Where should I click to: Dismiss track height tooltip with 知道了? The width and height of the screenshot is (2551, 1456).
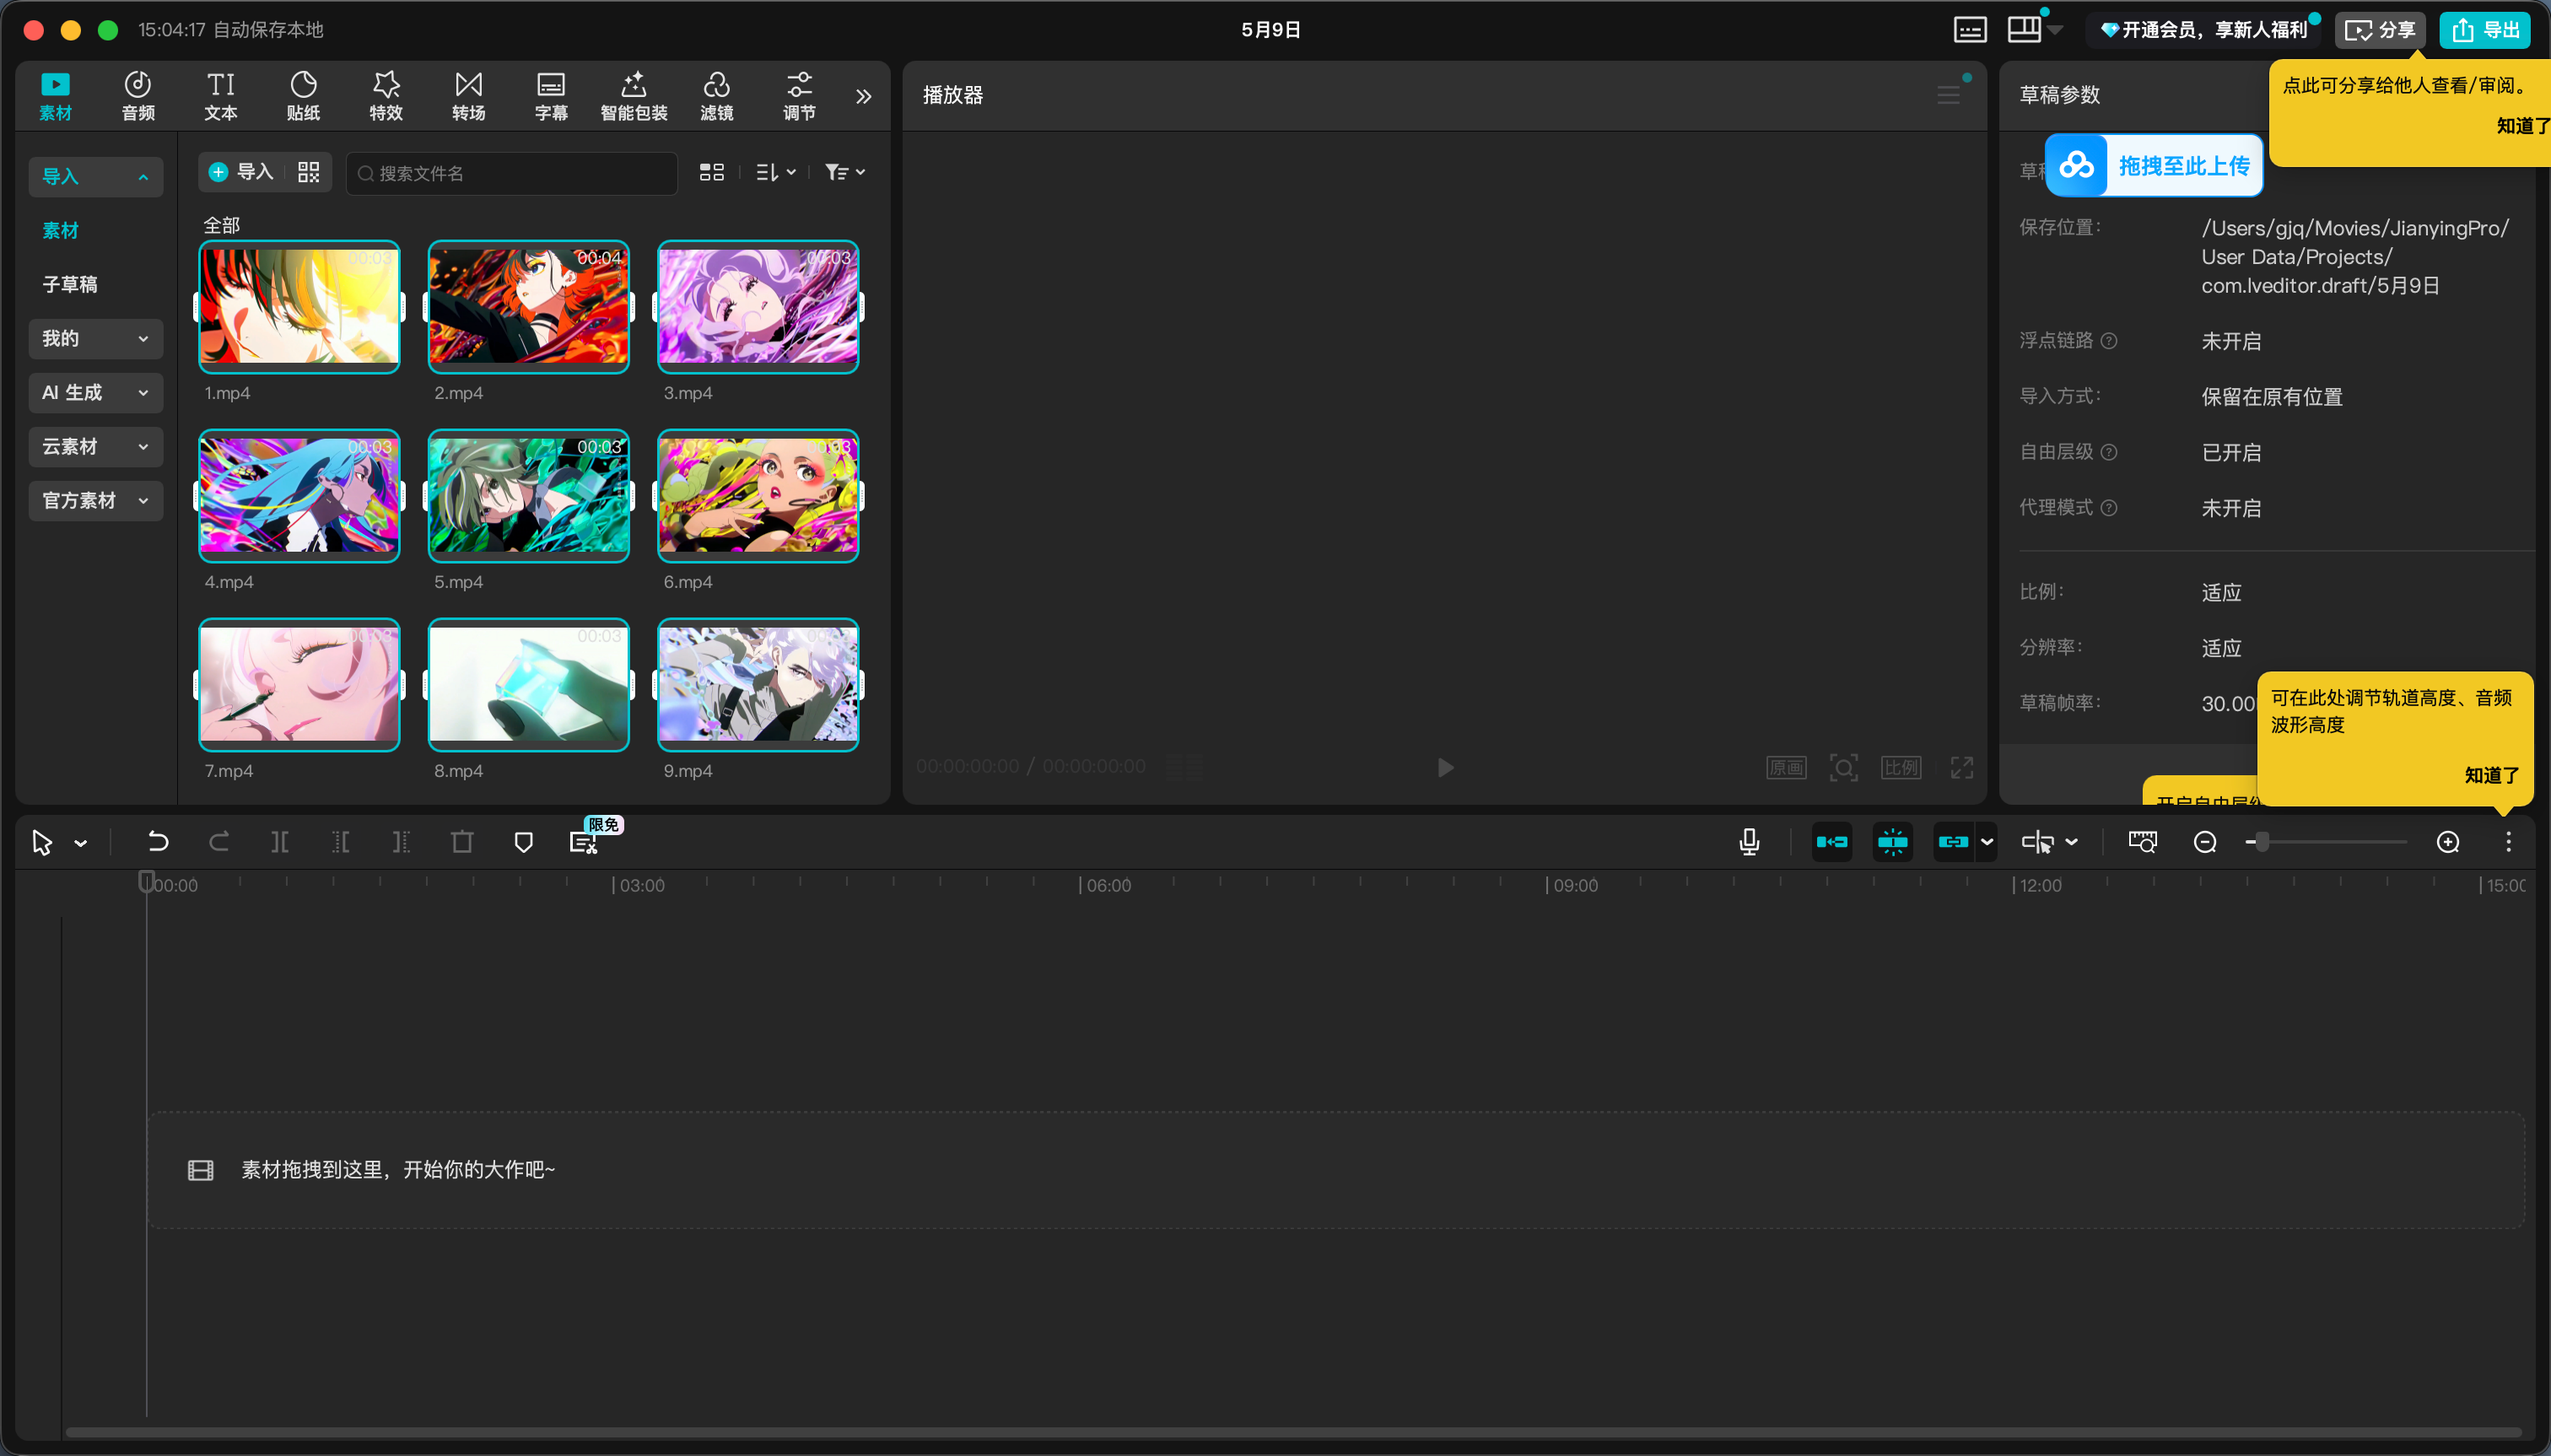2491,774
